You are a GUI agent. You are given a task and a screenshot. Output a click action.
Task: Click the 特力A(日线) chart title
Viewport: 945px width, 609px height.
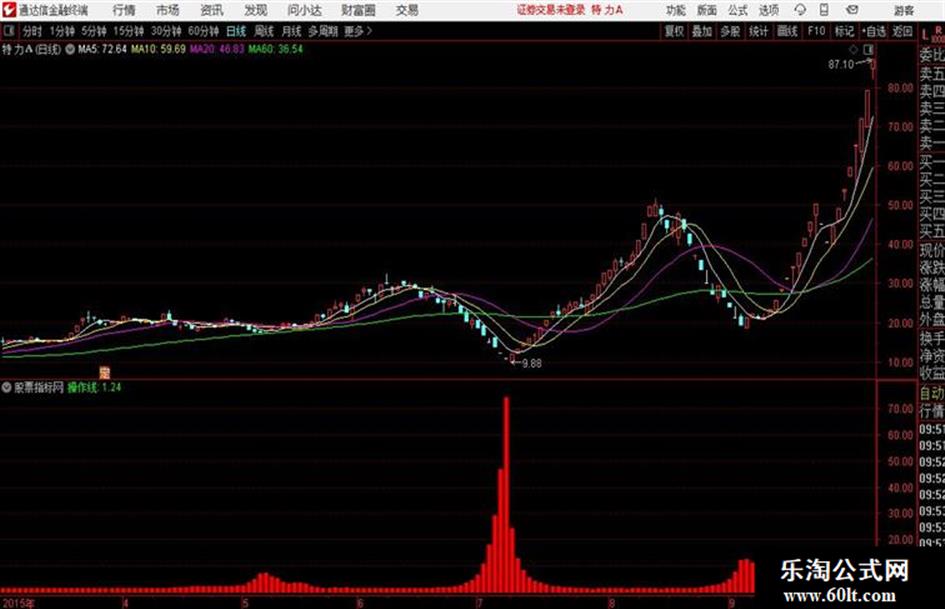[31, 49]
